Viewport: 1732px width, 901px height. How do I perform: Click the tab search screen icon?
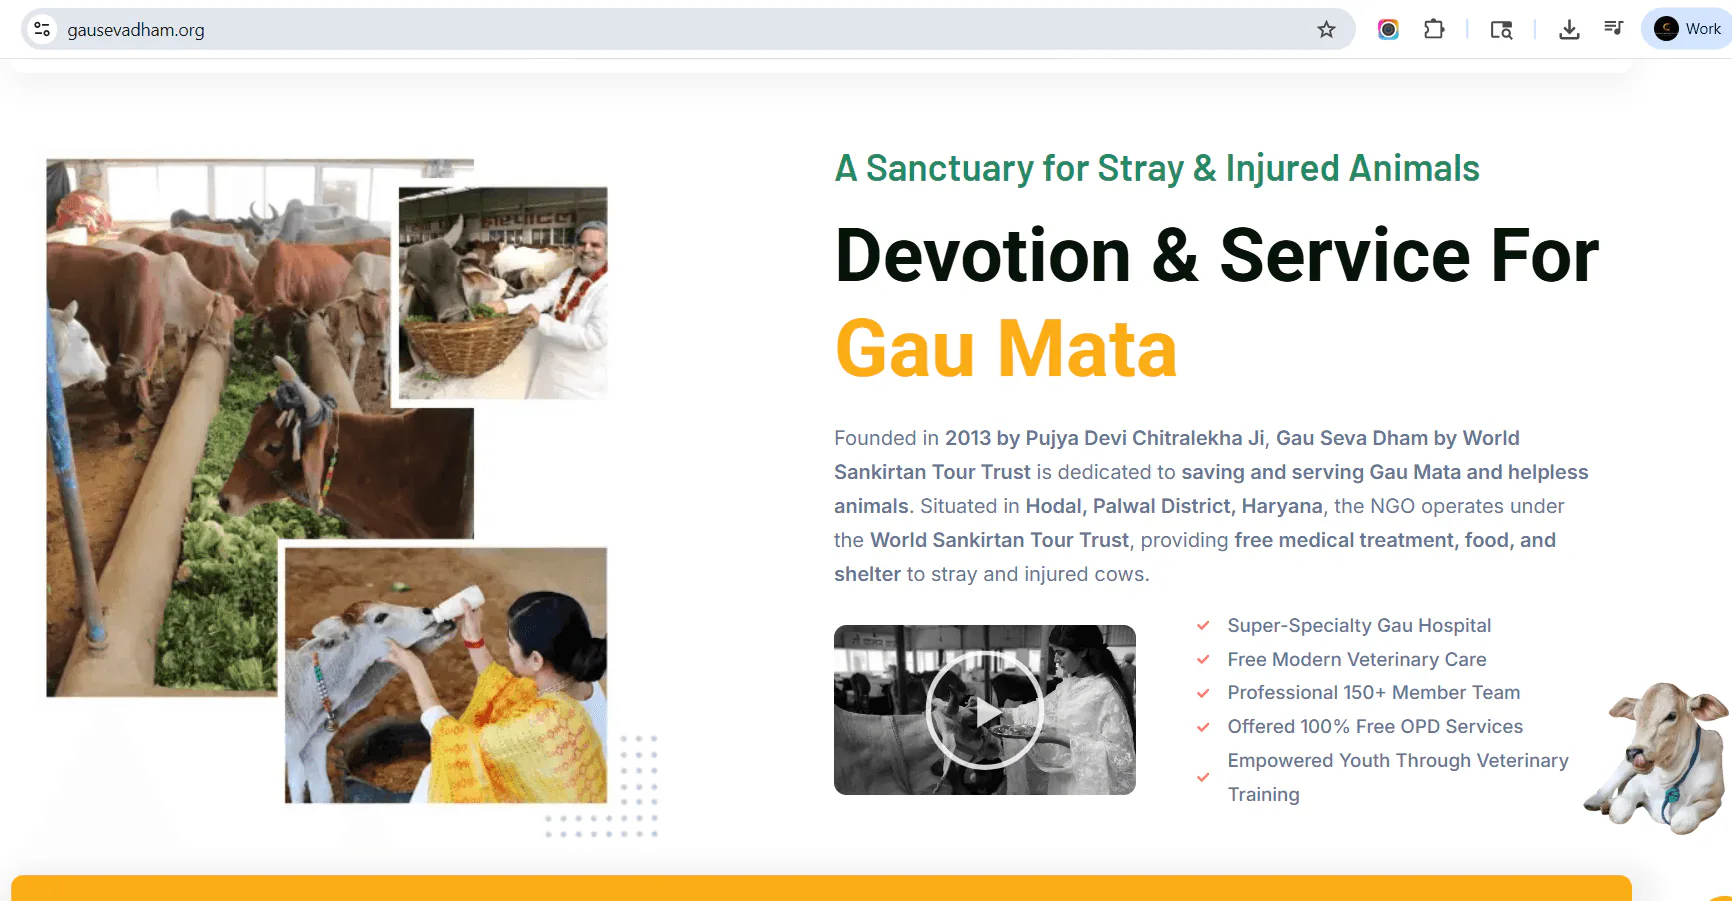pyautogui.click(x=1501, y=29)
